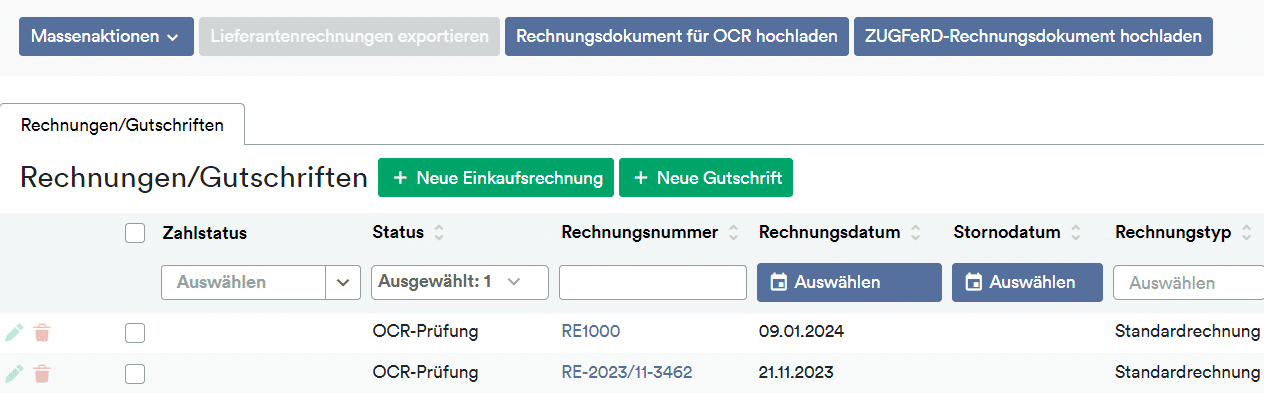Click Rechnungsdokument für OCR hochladen
The width and height of the screenshot is (1264, 393).
[677, 36]
